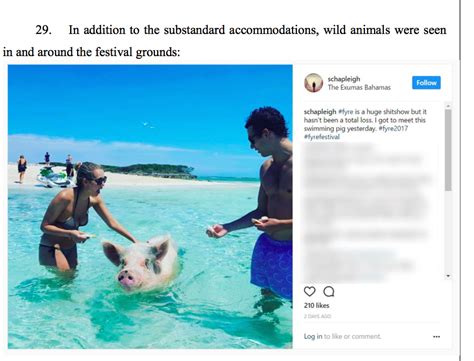This screenshot has height=361, width=474.
Task: Open the three-dots more options menu
Action: [436, 337]
